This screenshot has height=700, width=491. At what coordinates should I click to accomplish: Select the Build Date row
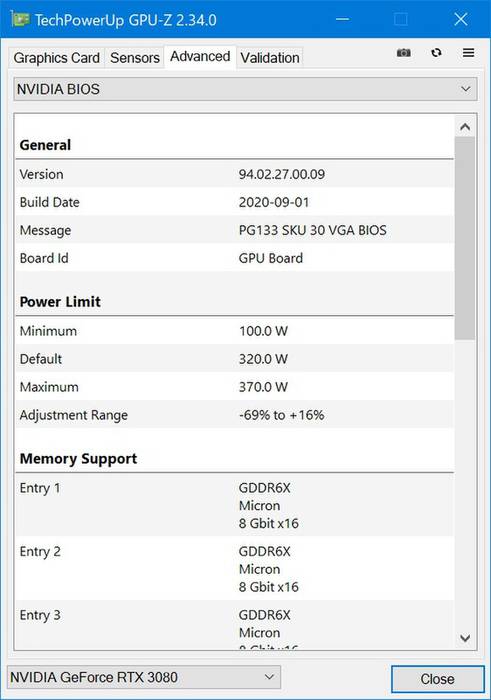[x=234, y=202]
